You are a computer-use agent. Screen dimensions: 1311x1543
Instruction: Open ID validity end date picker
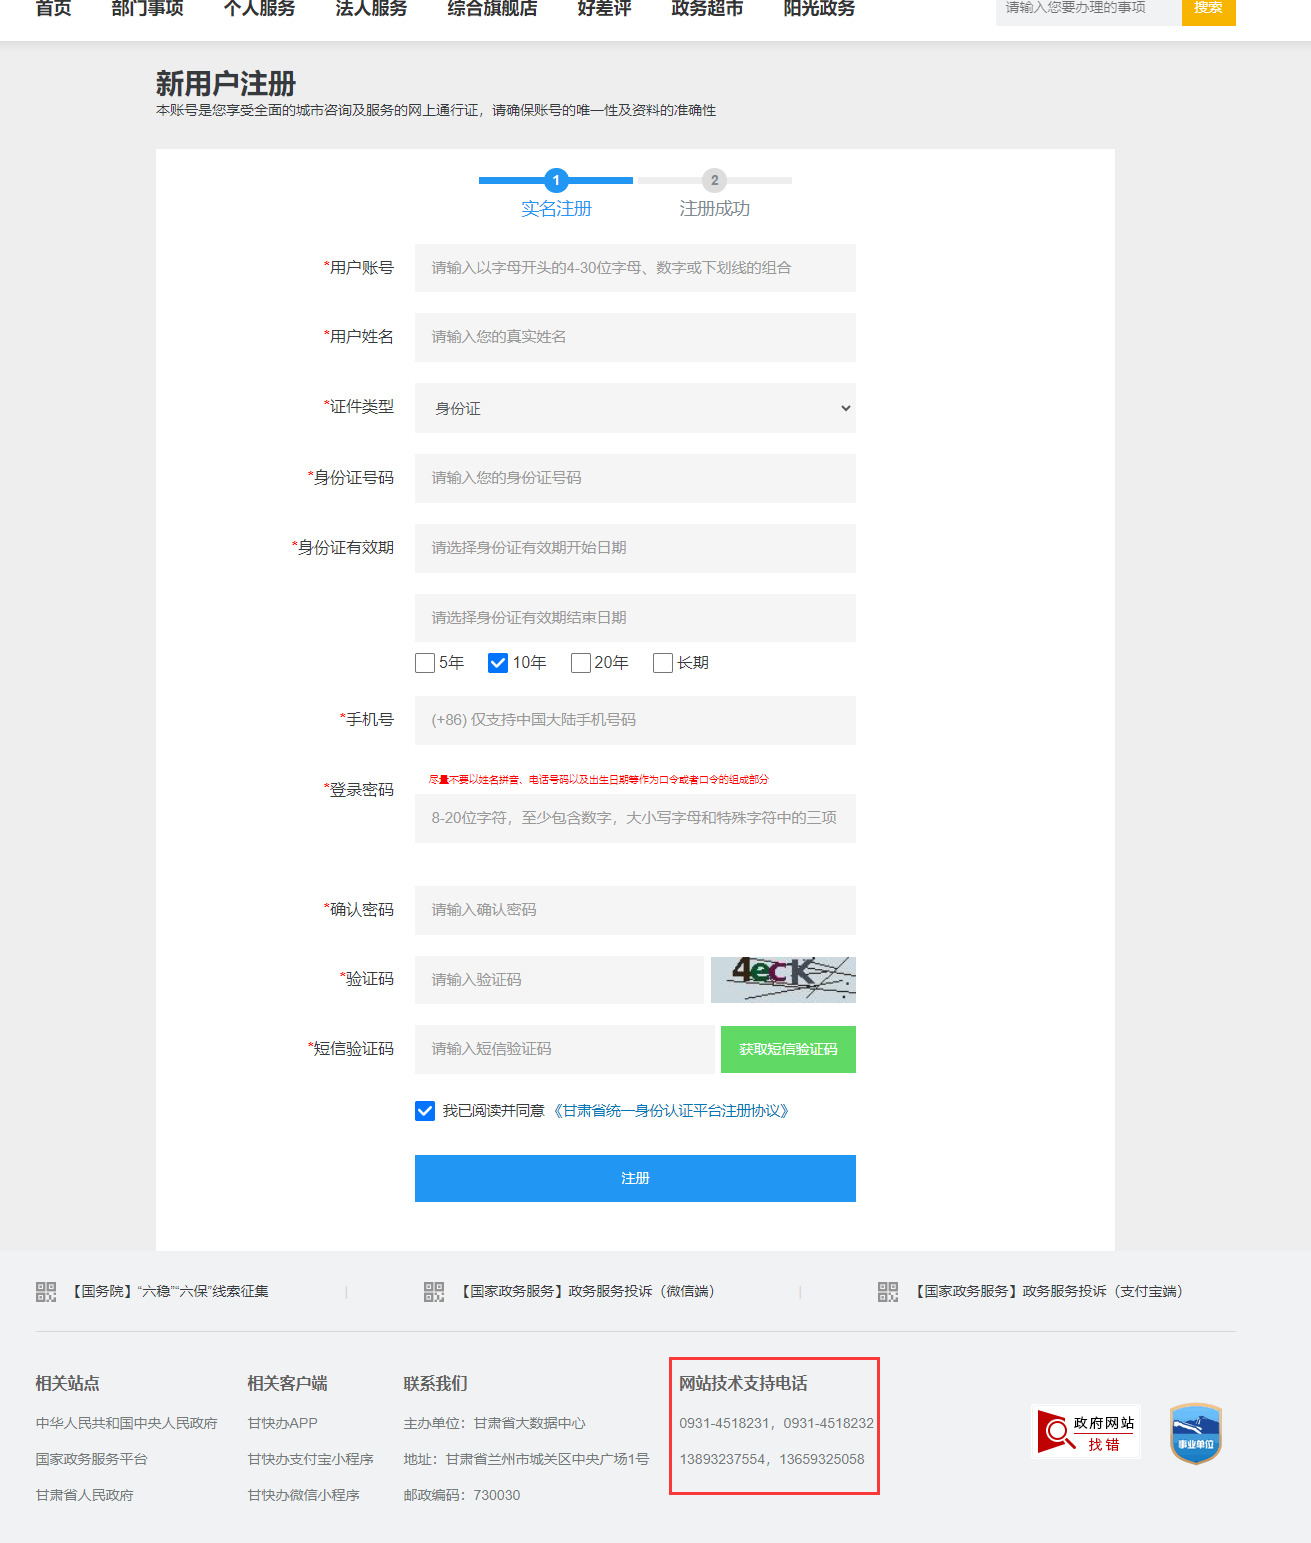(635, 618)
